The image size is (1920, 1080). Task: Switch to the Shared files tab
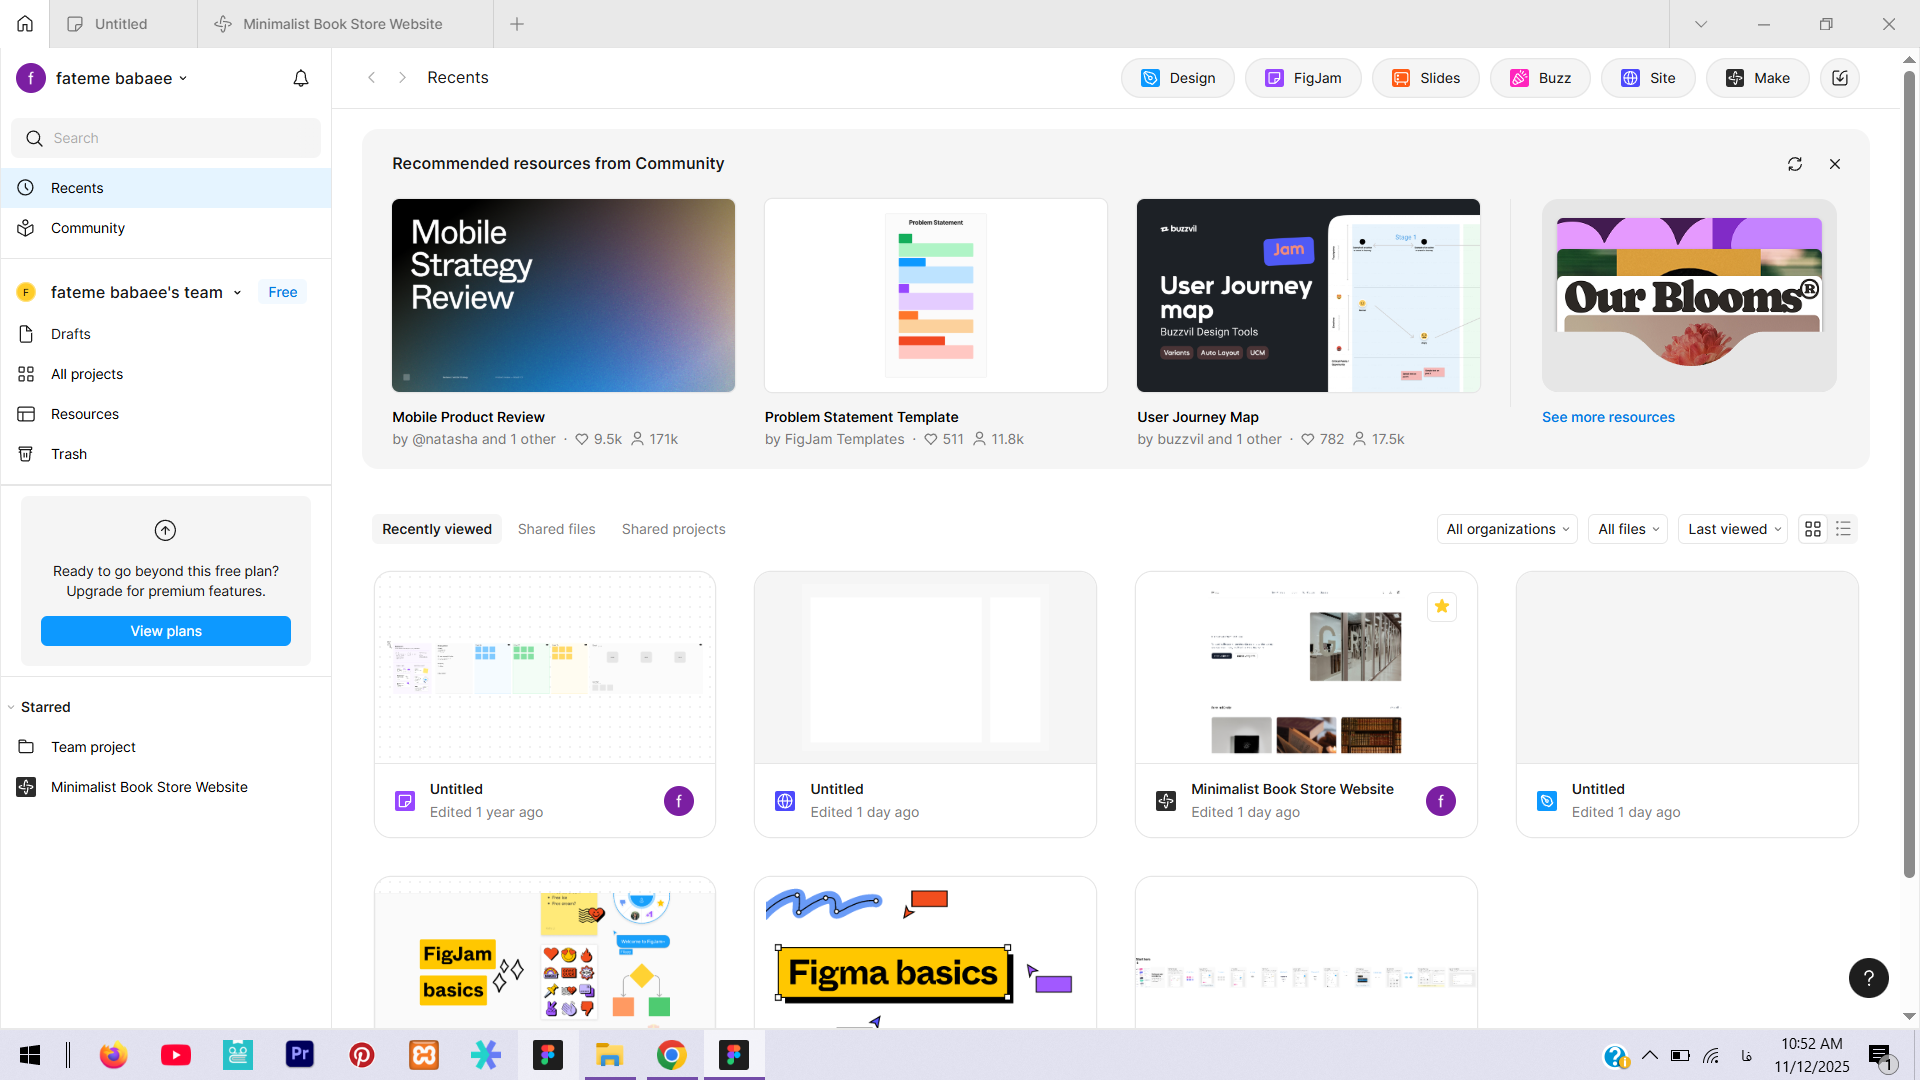click(556, 529)
